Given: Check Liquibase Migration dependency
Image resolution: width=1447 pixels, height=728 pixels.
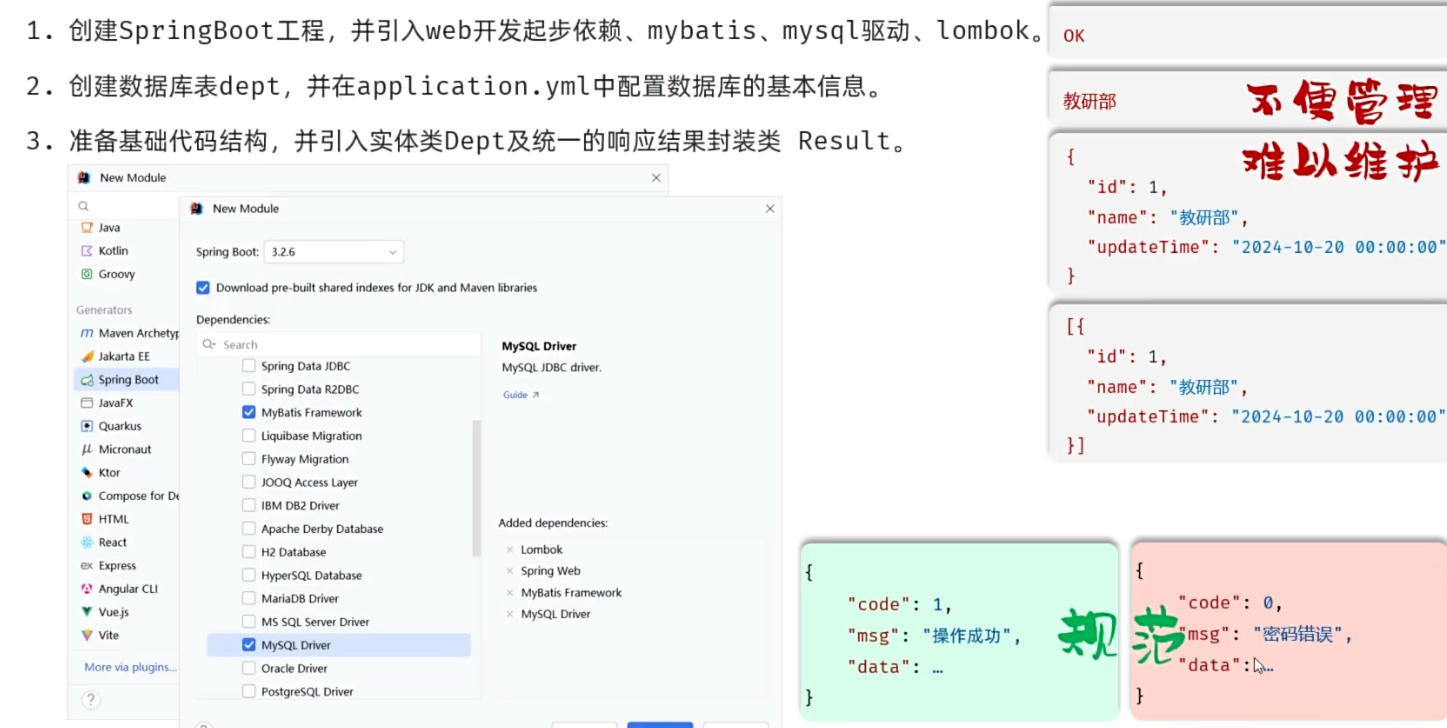Looking at the screenshot, I should click(249, 436).
